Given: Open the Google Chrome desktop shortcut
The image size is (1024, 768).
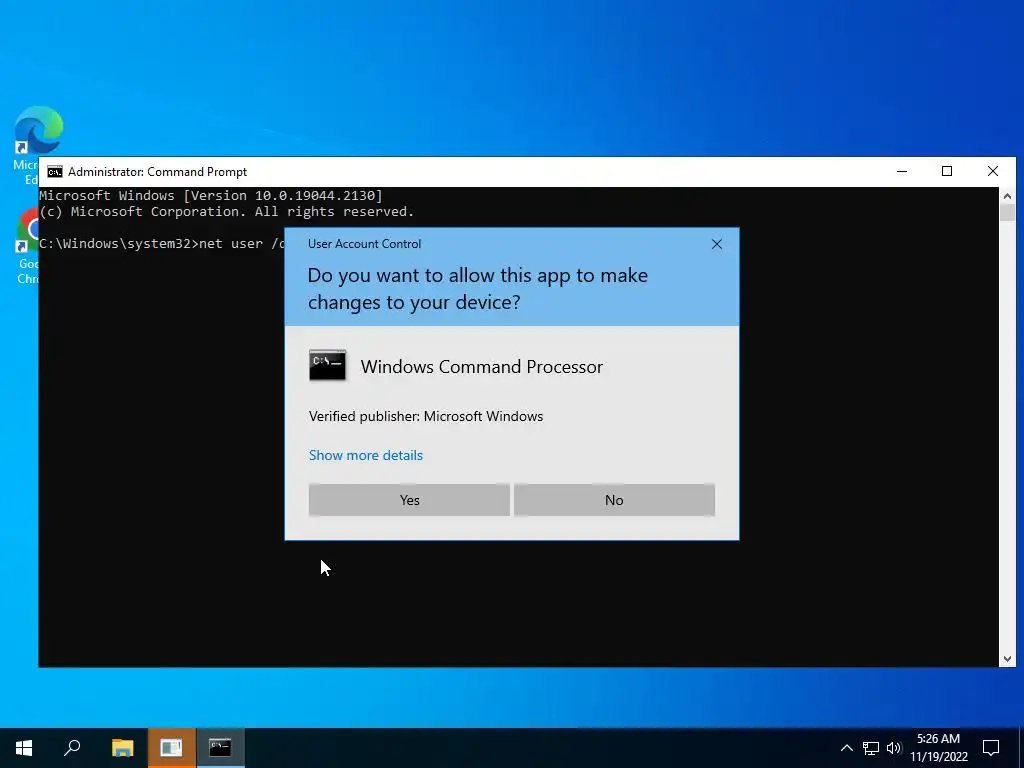Looking at the screenshot, I should [x=28, y=246].
